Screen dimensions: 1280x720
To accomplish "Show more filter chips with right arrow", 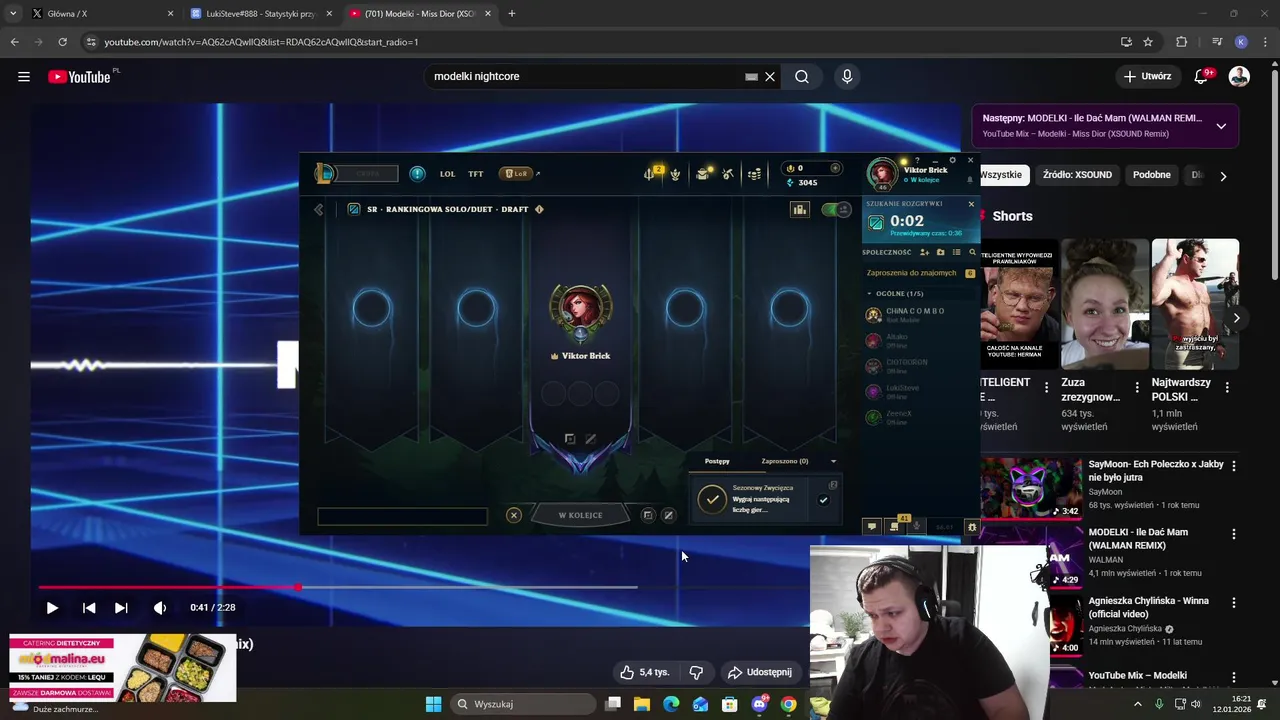I will pyautogui.click(x=1222, y=176).
